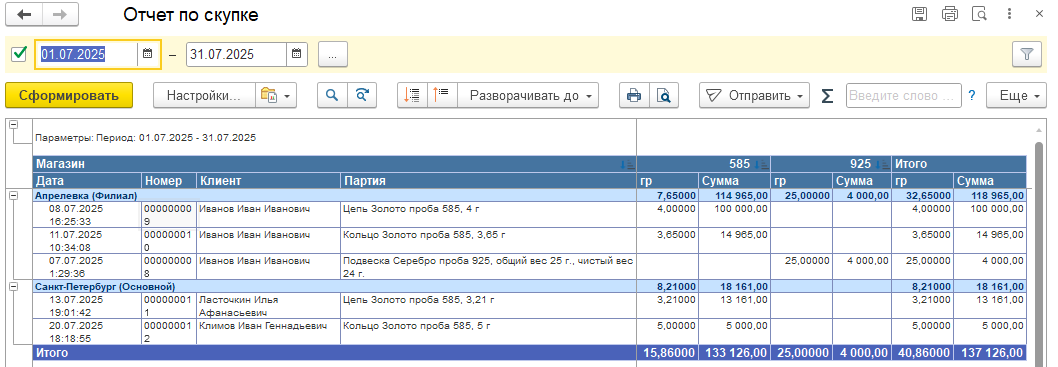Click sort icon next to 585 header
This screenshot has height=367, width=1058.
point(761,165)
